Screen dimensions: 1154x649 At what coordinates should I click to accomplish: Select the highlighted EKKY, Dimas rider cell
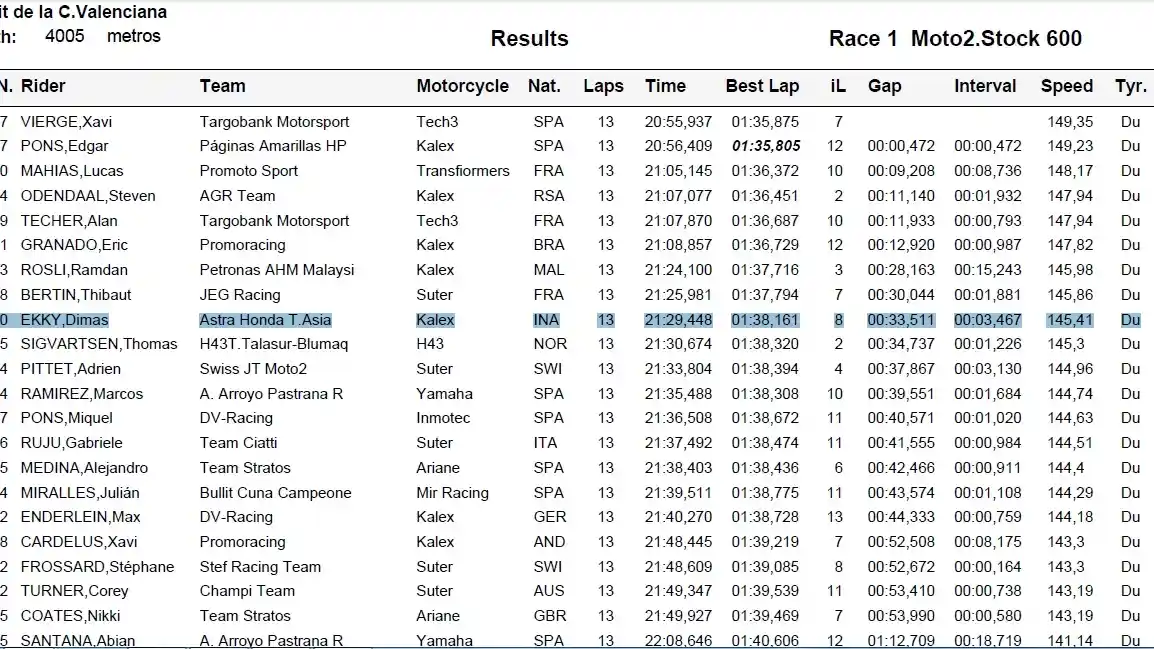click(64, 320)
